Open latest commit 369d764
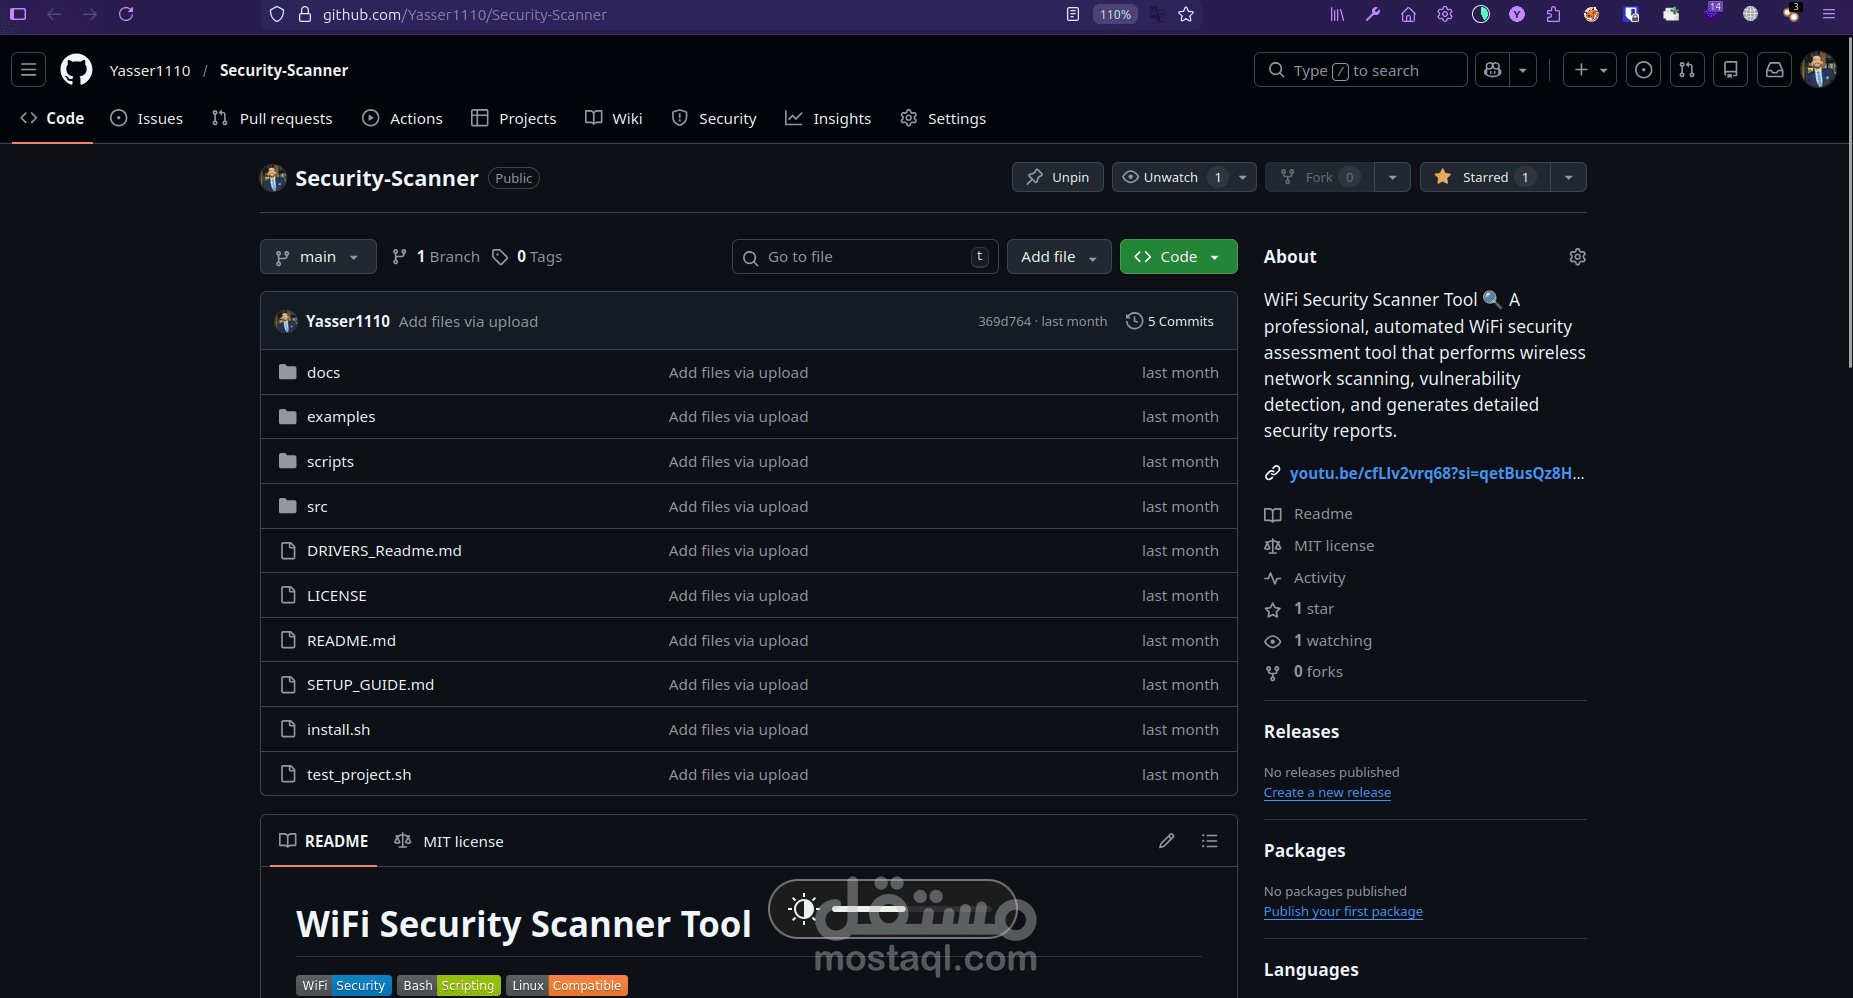Viewport: 1853px width, 998px height. [1004, 322]
